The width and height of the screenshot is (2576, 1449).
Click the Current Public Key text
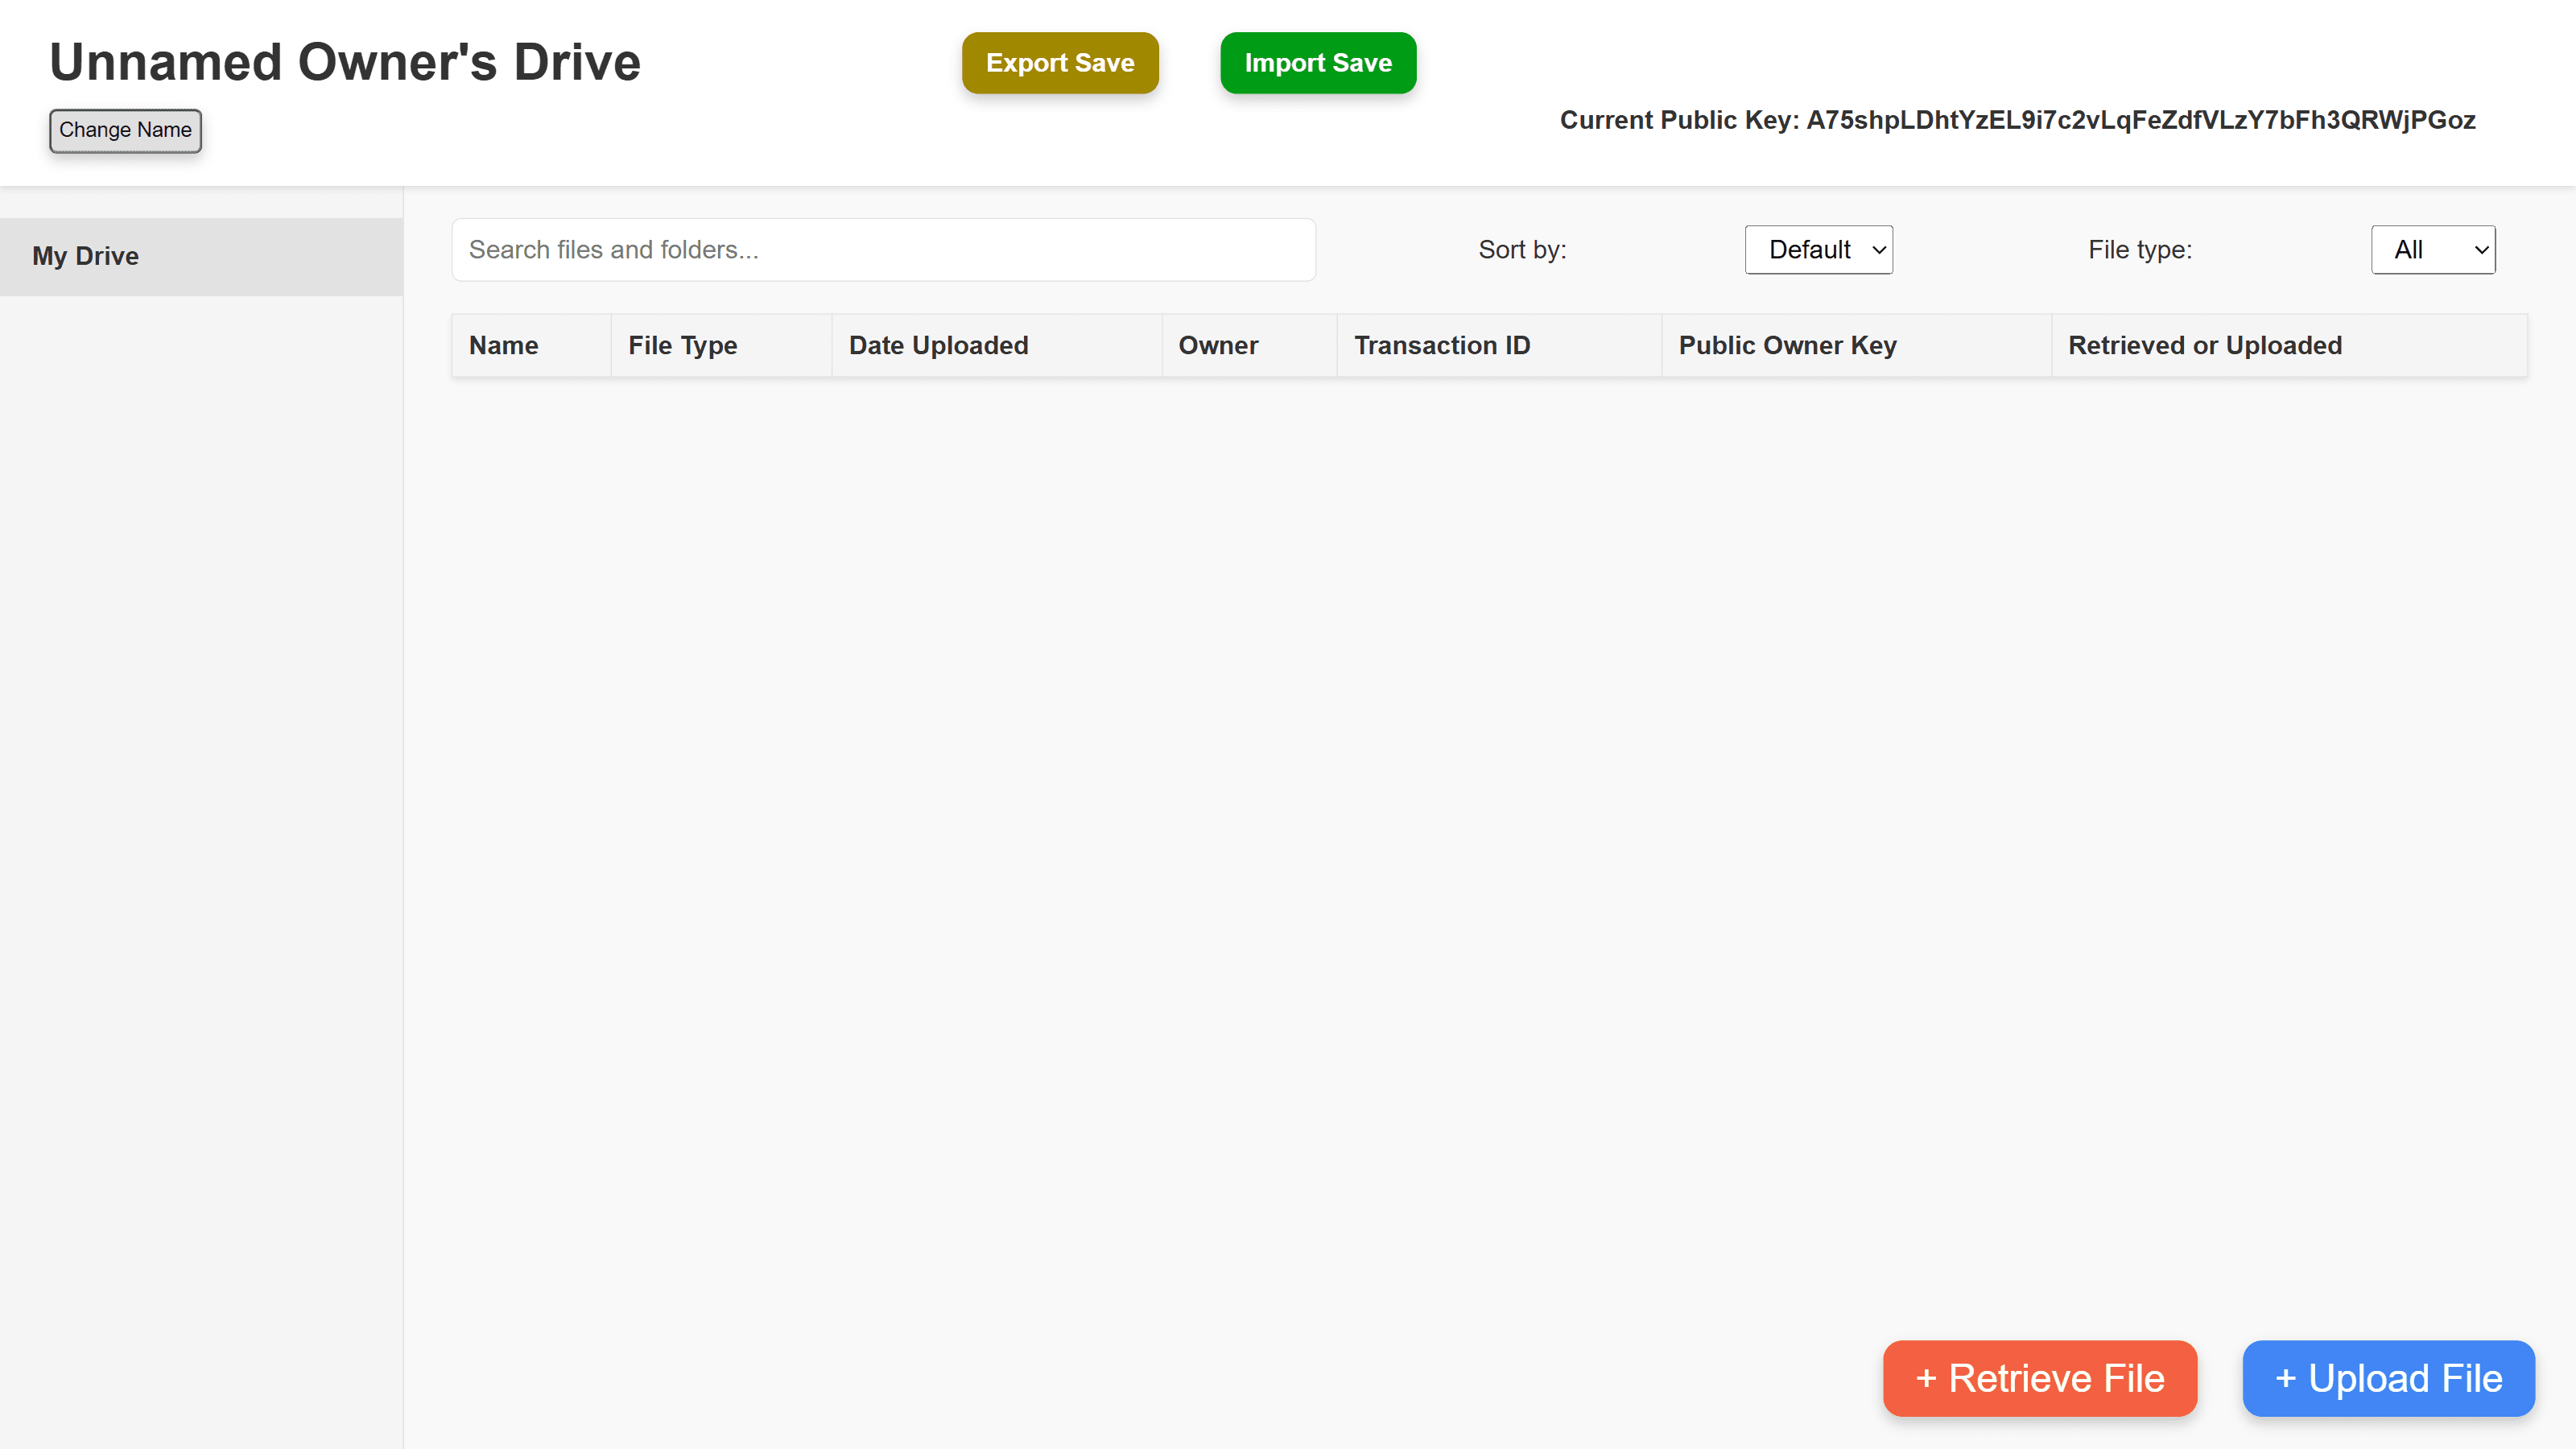click(x=2016, y=120)
